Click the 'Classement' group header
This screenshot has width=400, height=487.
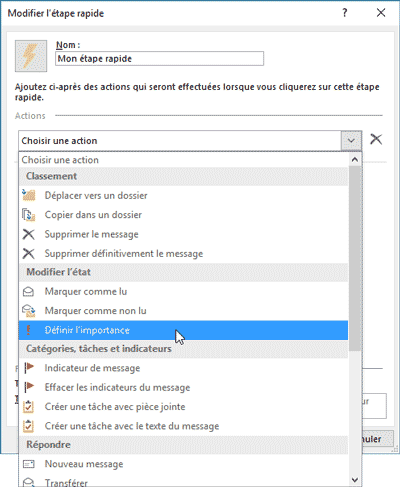point(183,176)
